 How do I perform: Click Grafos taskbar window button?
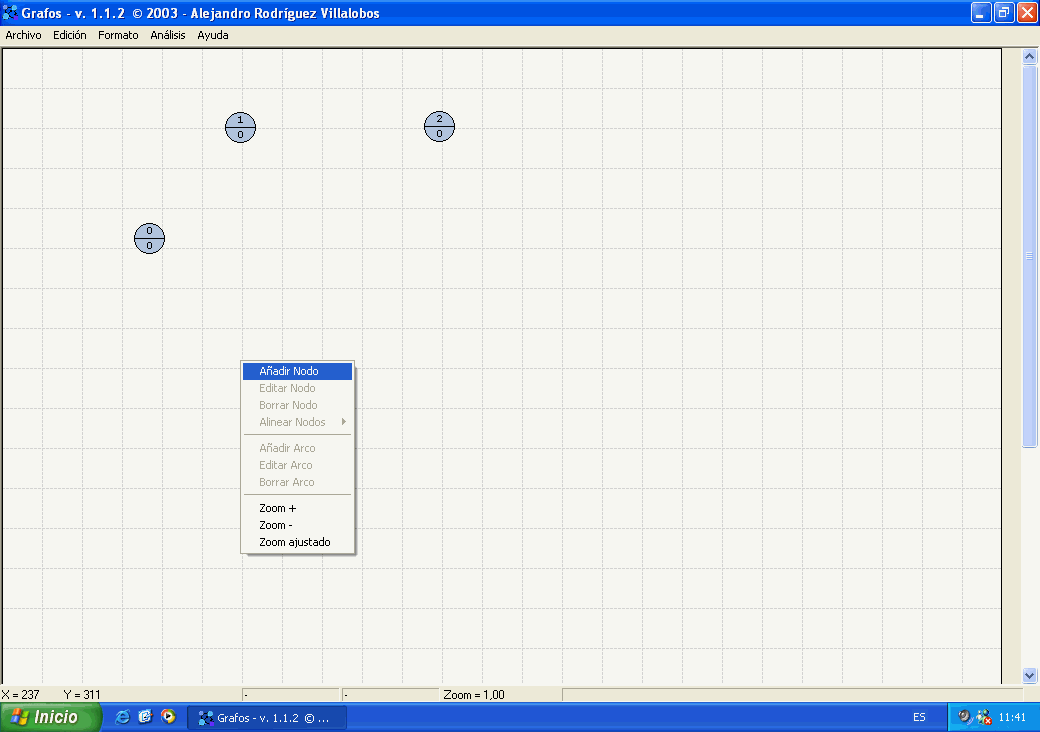pos(266,717)
